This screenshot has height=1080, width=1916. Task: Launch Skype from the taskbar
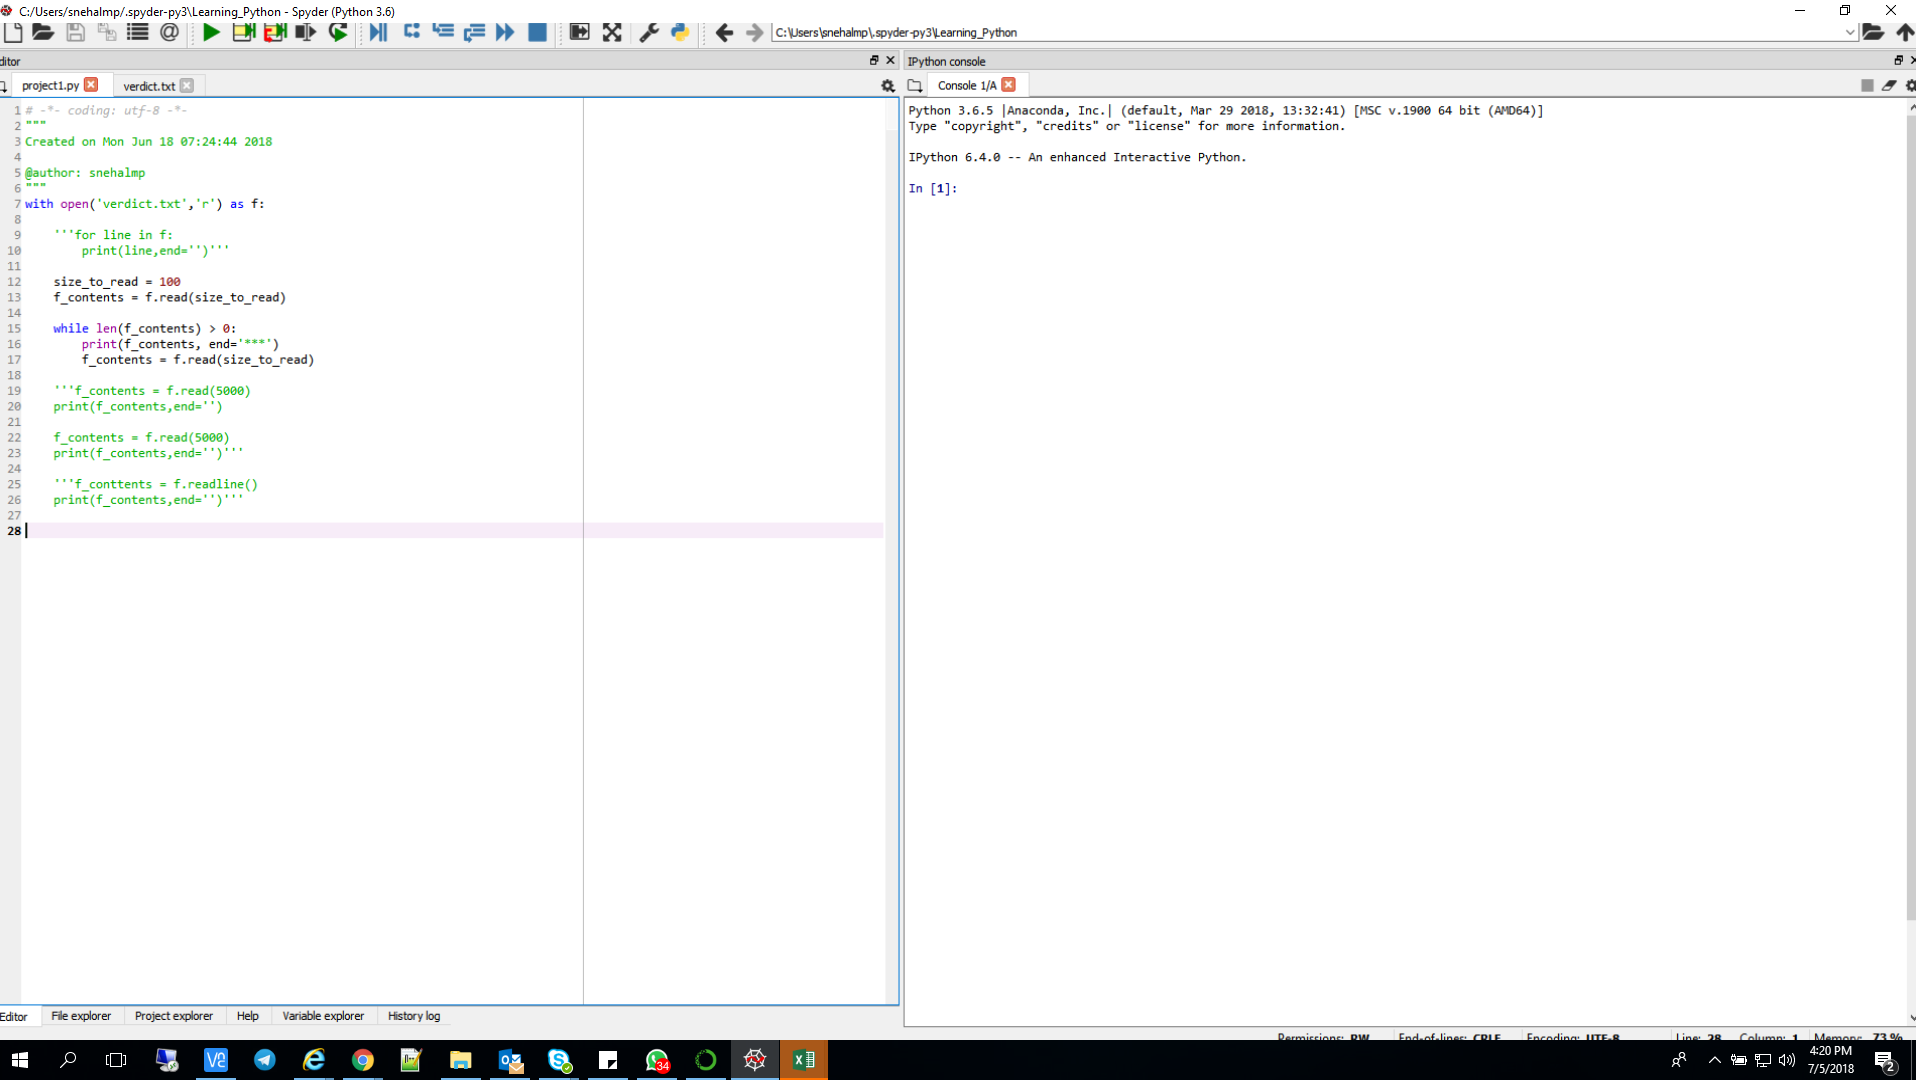click(x=559, y=1059)
